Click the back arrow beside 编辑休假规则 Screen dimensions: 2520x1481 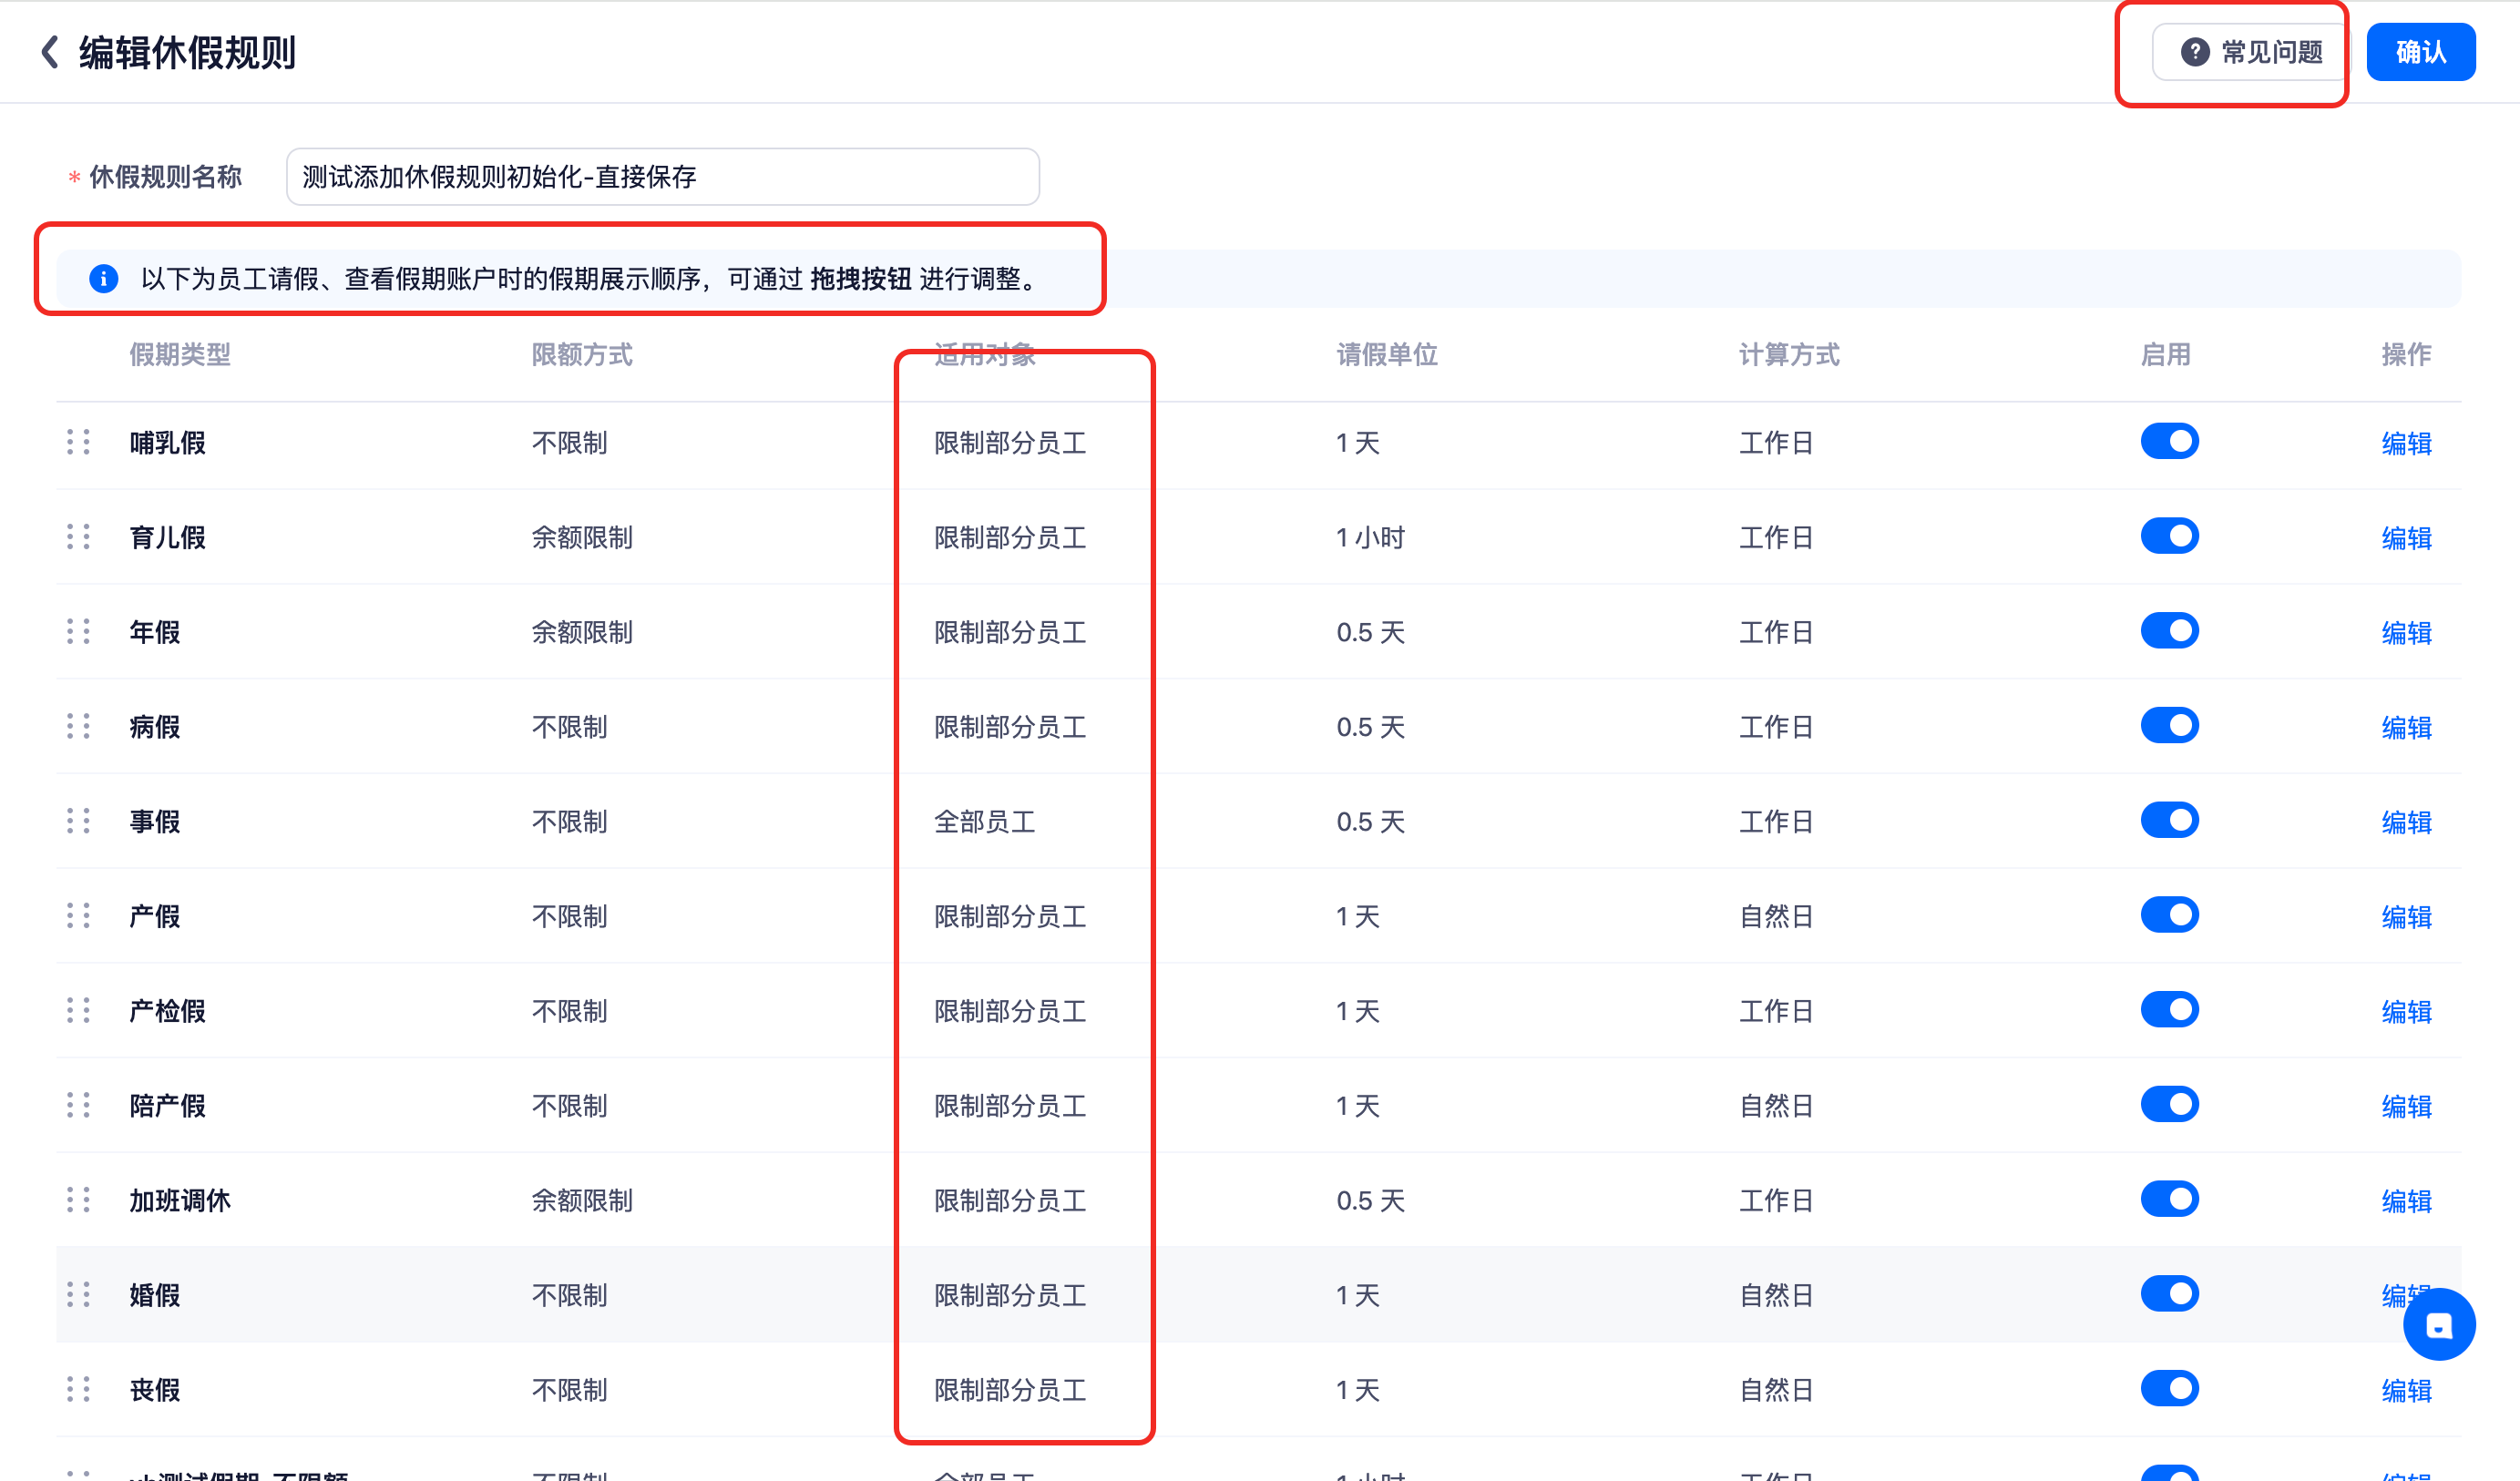pyautogui.click(x=49, y=52)
